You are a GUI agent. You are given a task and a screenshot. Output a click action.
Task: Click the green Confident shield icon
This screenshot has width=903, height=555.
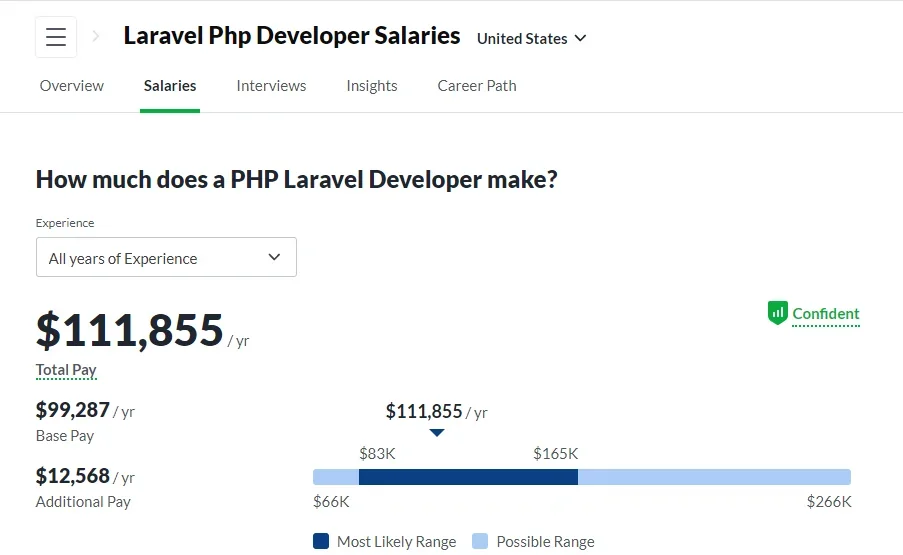click(778, 313)
